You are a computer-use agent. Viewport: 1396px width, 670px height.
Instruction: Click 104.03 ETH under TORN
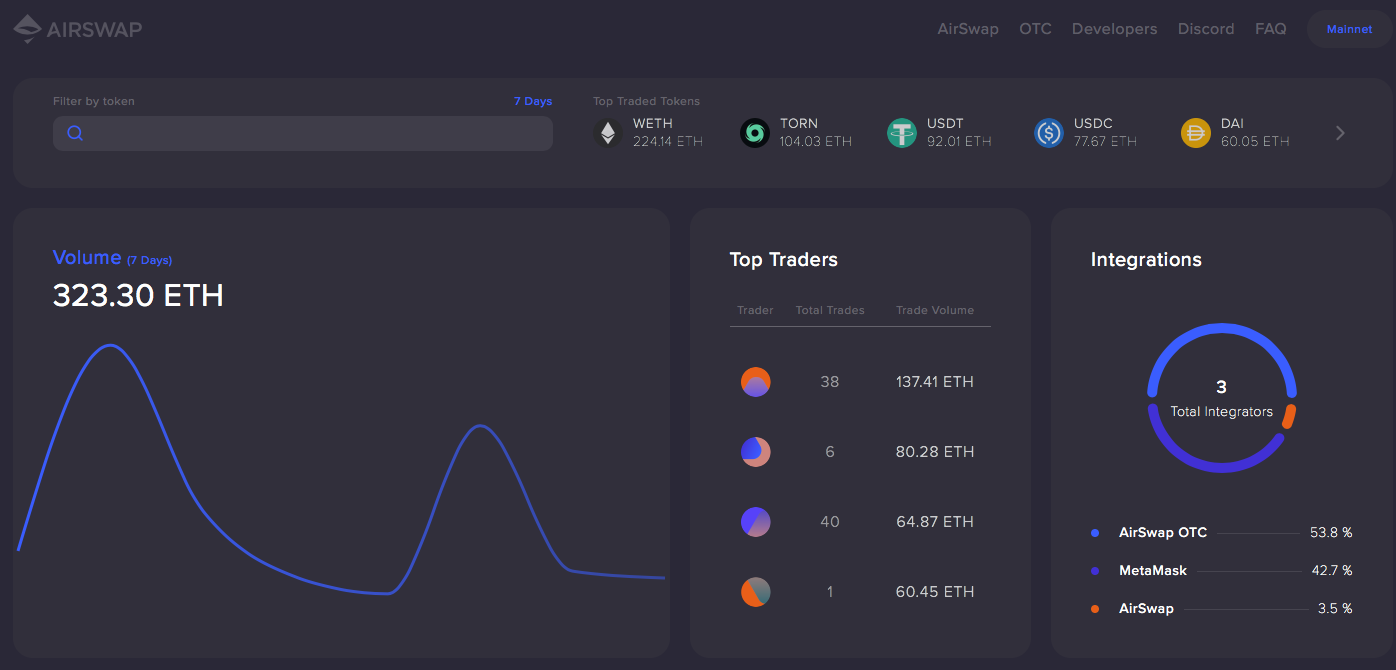pos(816,142)
